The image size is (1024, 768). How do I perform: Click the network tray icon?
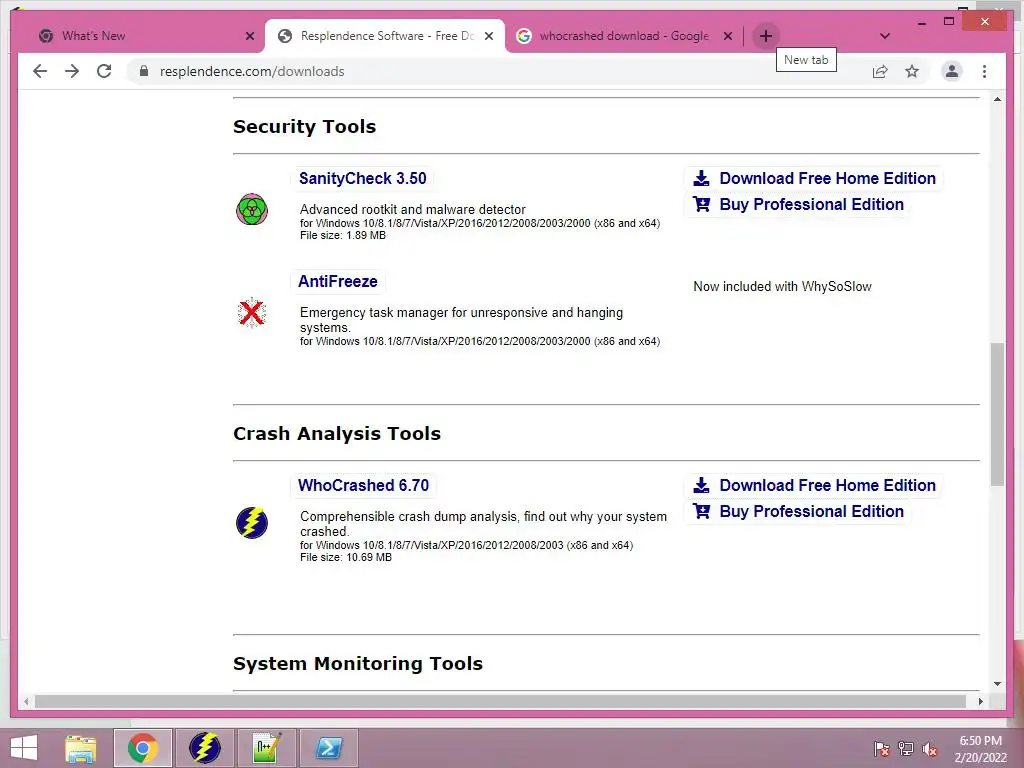pos(906,749)
